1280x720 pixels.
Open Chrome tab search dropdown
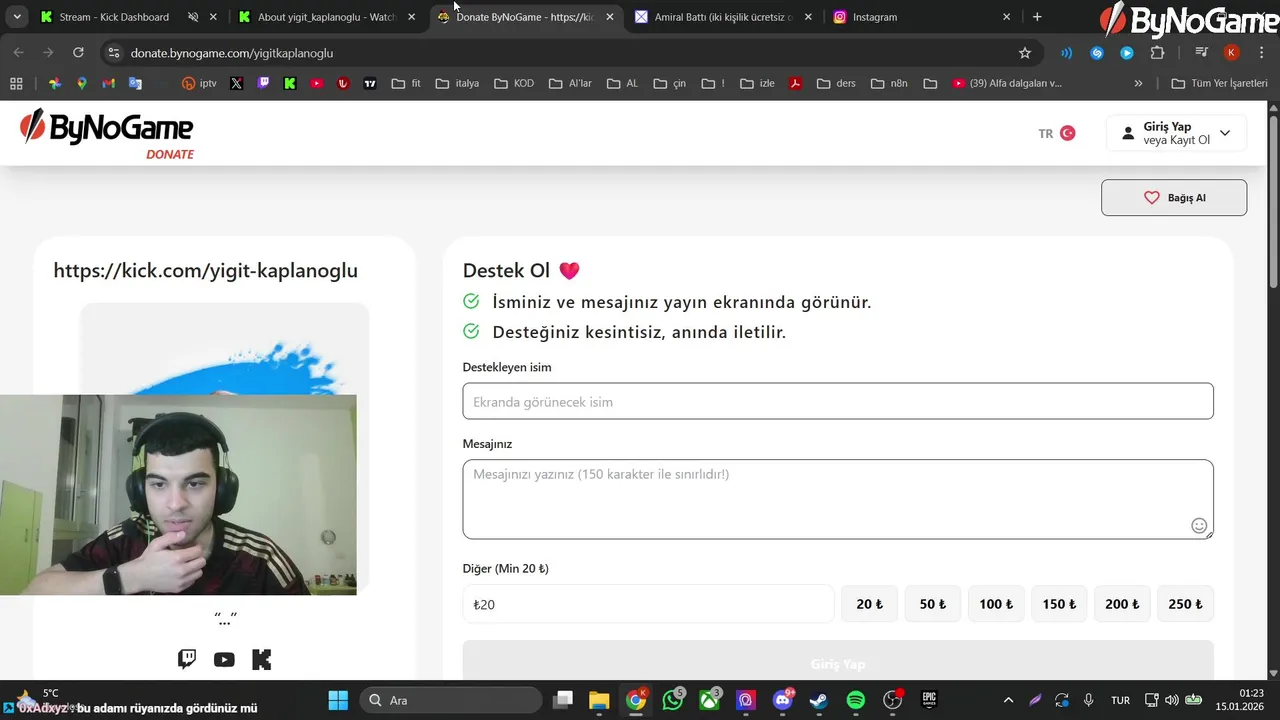point(17,17)
